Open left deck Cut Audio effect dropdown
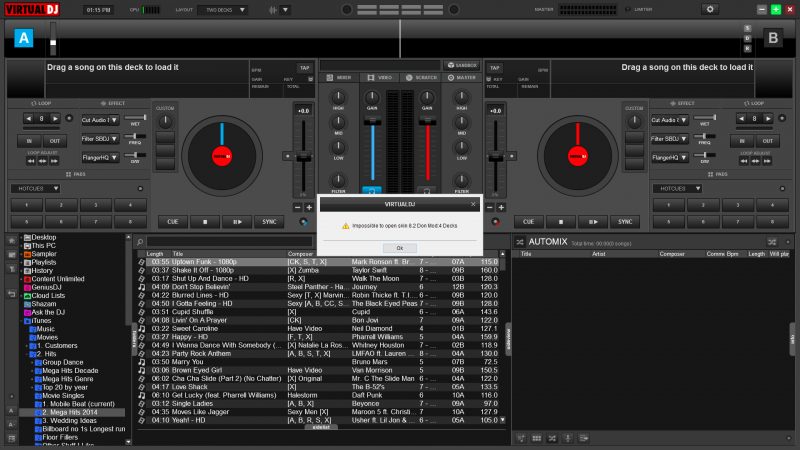 coord(100,120)
